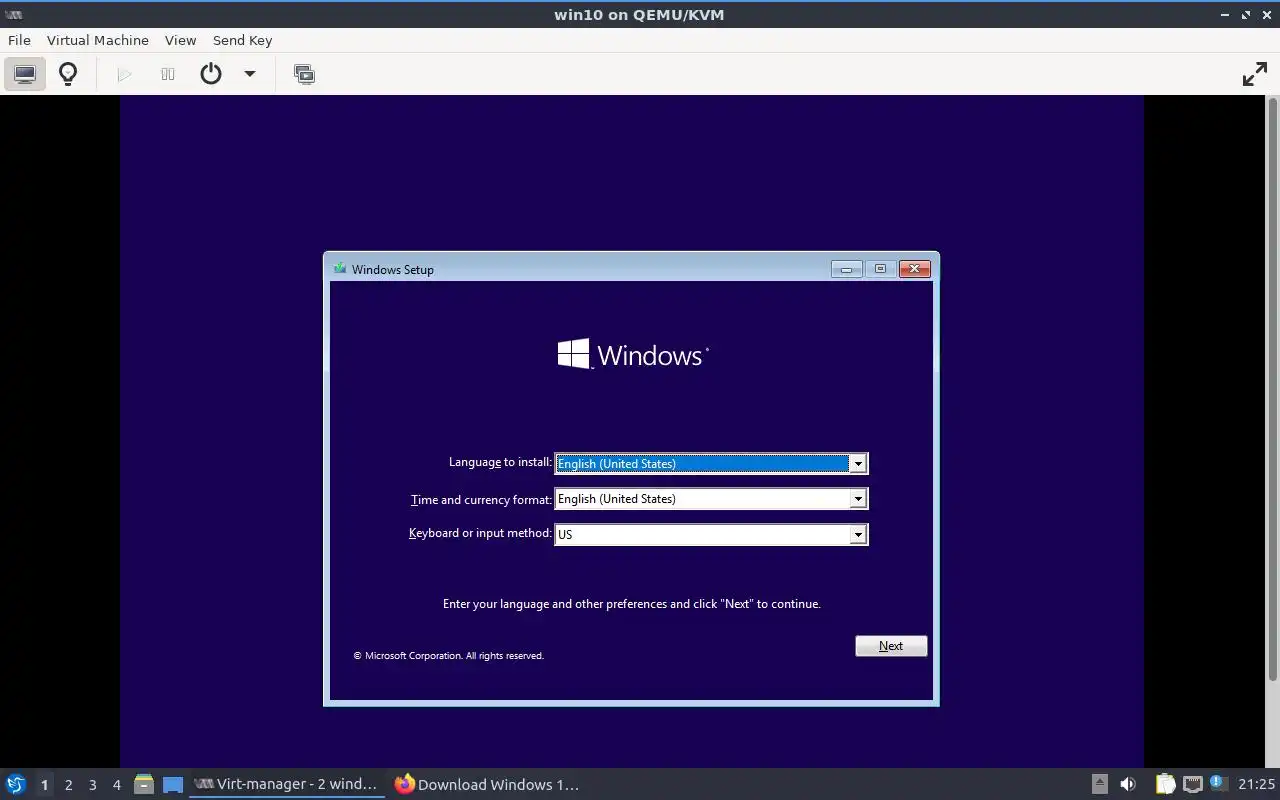1280x800 pixels.
Task: Maximize the win10 on QEMU/KVM window
Action: [1246, 14]
